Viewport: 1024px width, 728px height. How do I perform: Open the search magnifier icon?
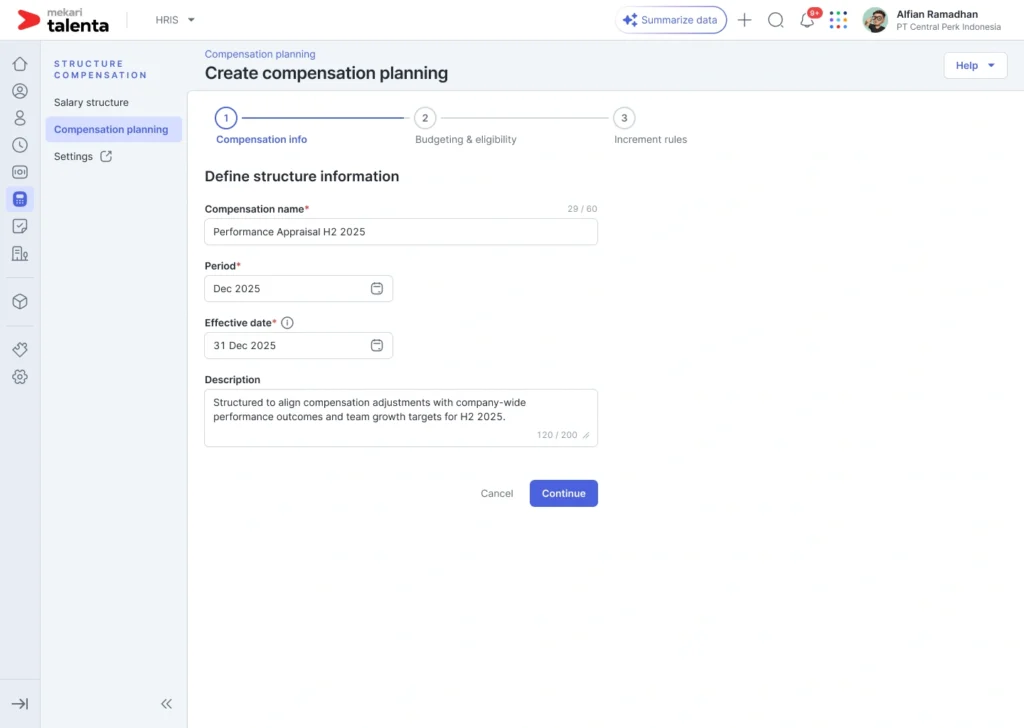(775, 20)
